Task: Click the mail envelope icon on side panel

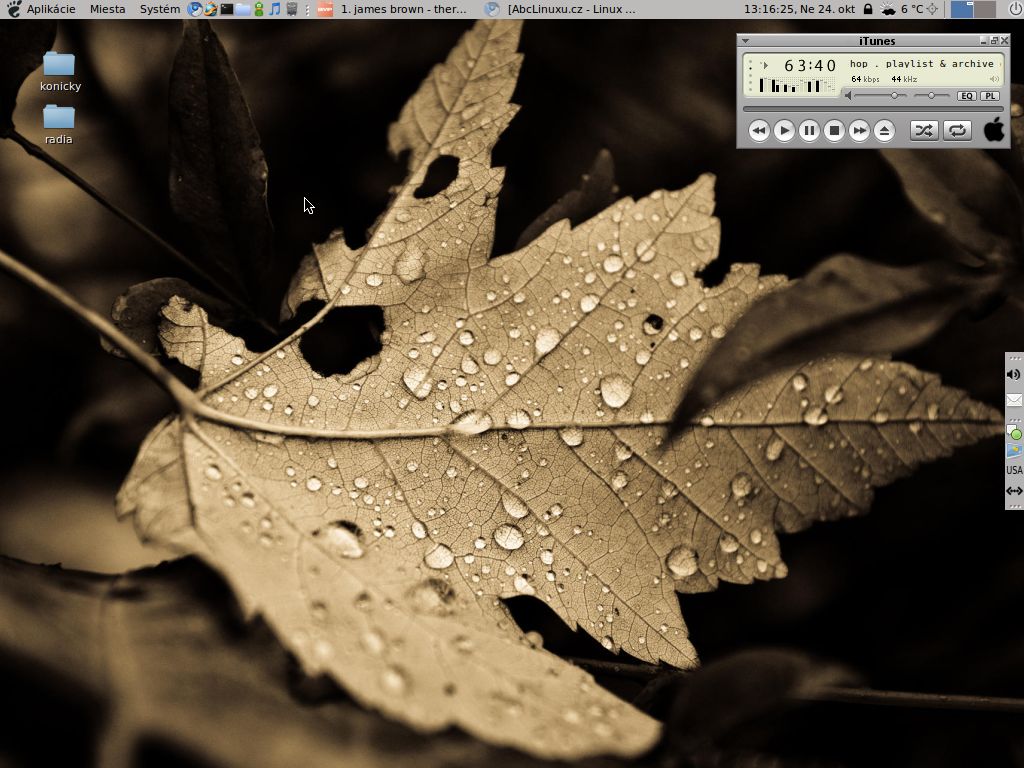Action: coord(1014,400)
